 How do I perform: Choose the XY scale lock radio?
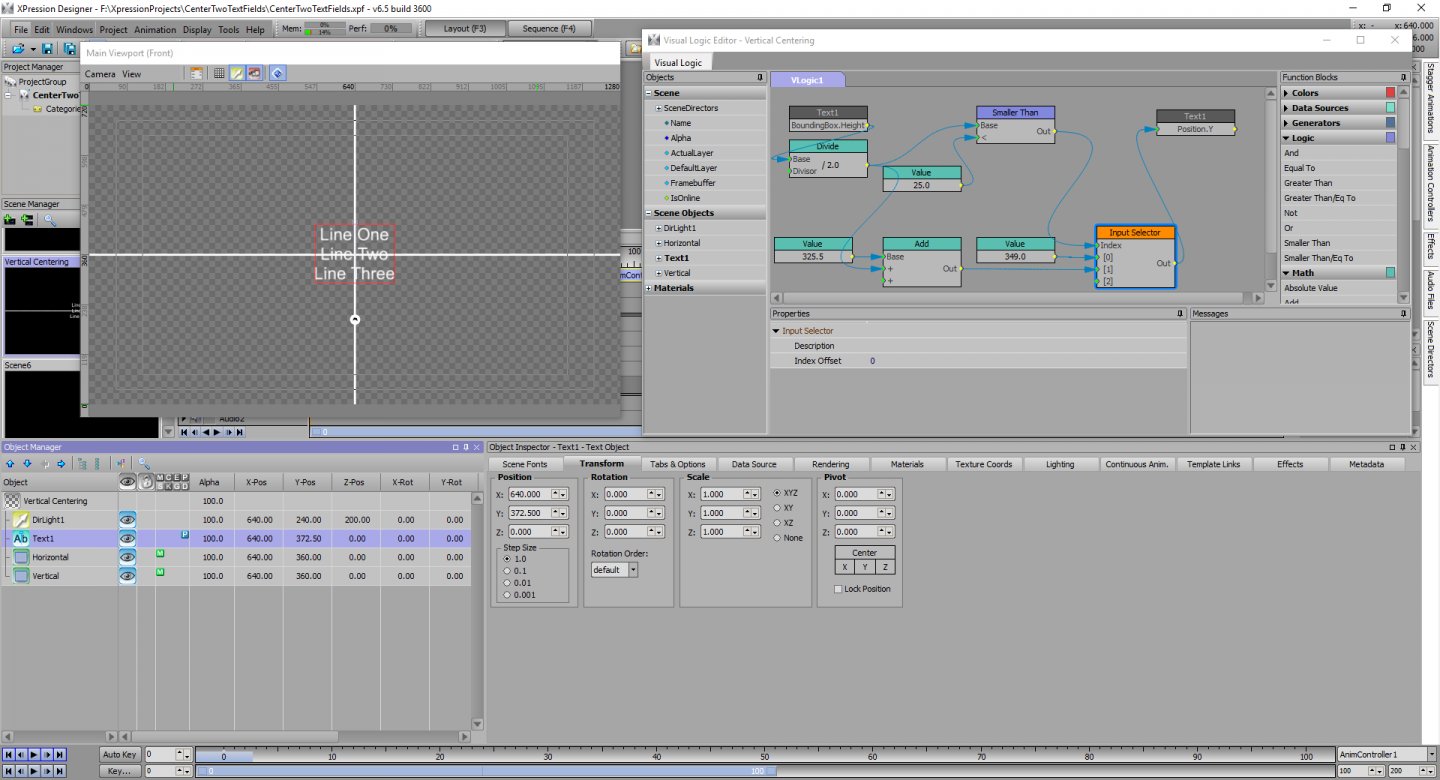(777, 508)
